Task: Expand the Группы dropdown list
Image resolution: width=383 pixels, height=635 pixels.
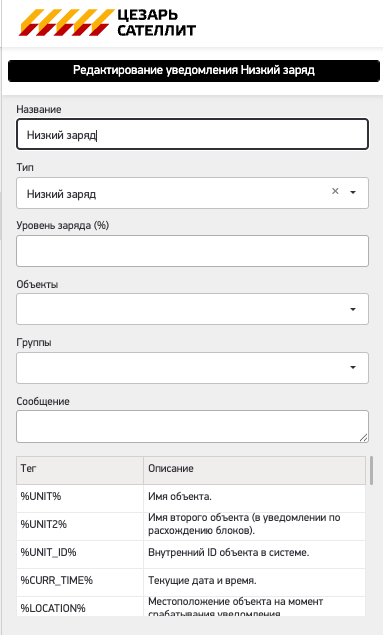Action: (x=353, y=367)
